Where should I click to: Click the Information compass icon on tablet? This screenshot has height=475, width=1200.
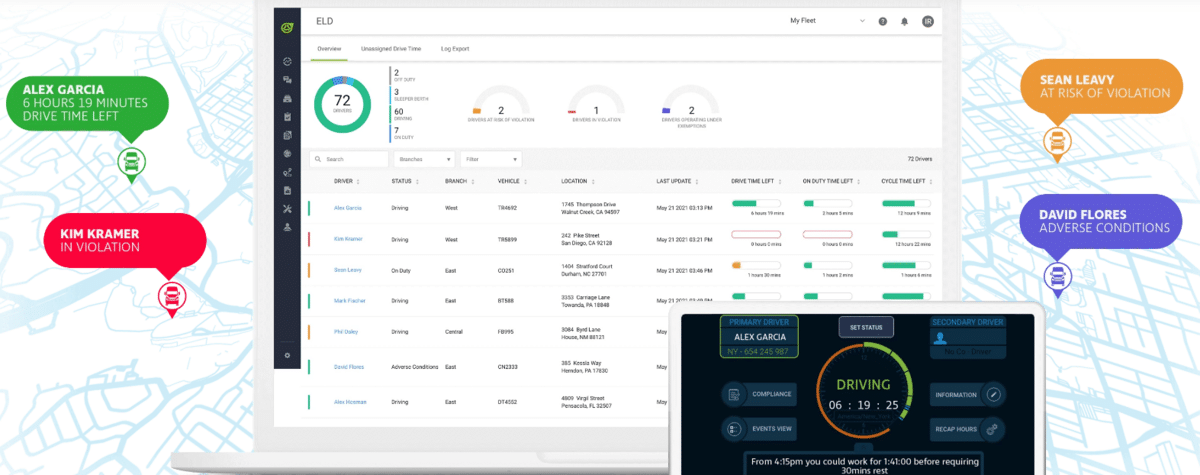click(x=992, y=395)
